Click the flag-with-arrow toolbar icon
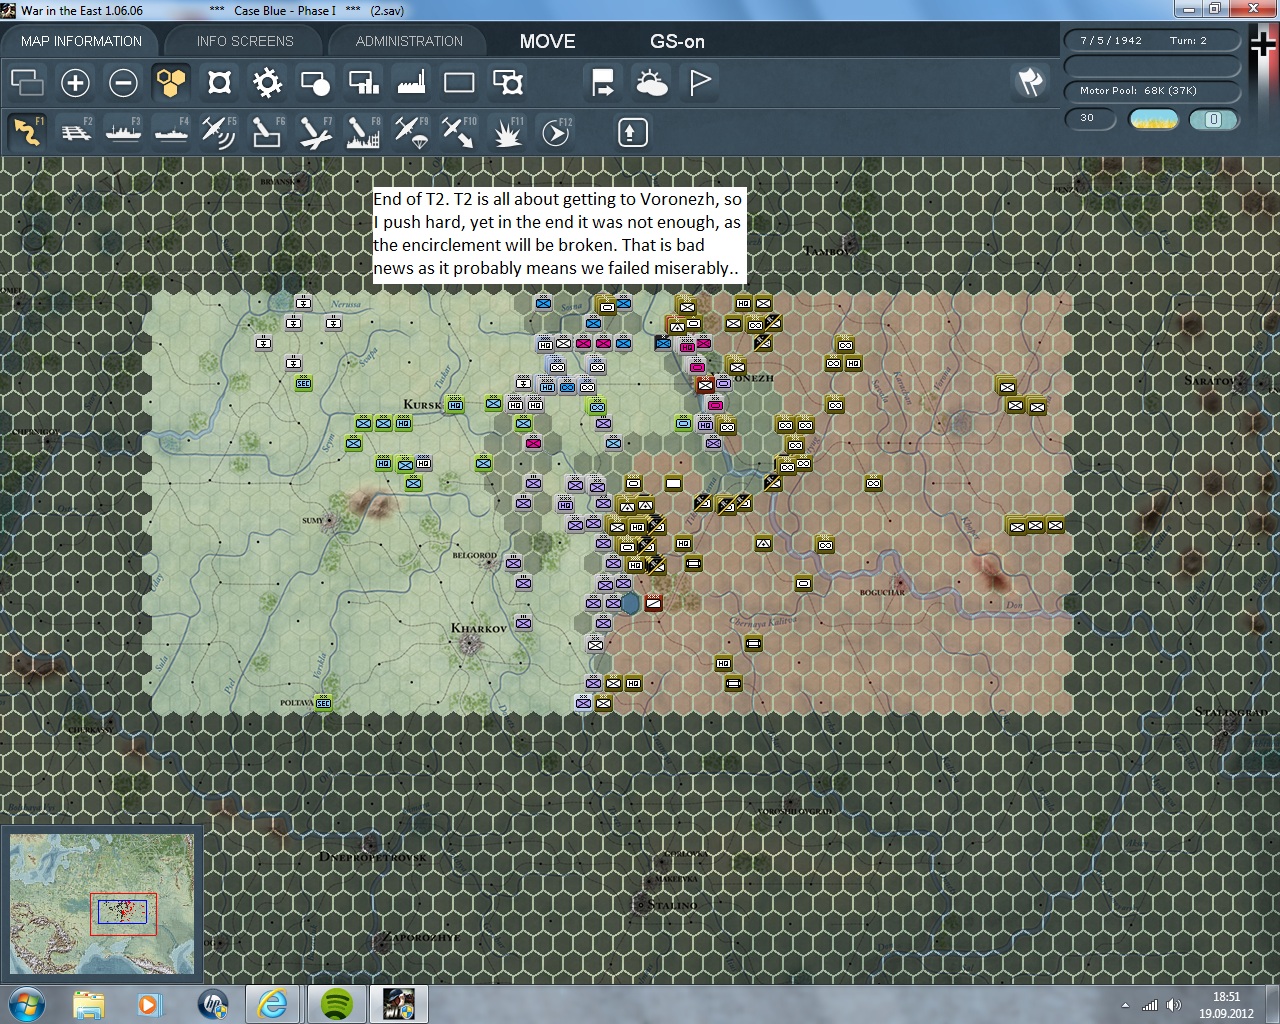This screenshot has height=1024, width=1280. click(x=603, y=83)
